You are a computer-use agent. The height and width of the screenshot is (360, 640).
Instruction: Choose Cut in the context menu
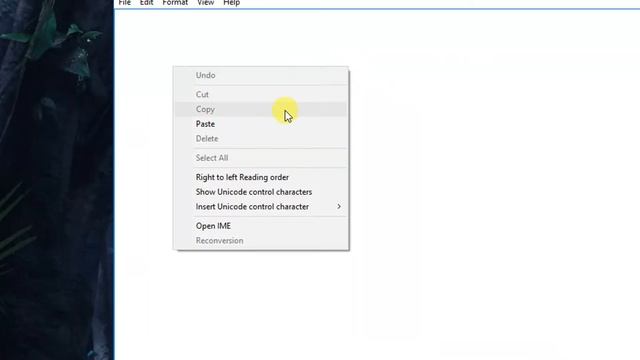point(261,94)
